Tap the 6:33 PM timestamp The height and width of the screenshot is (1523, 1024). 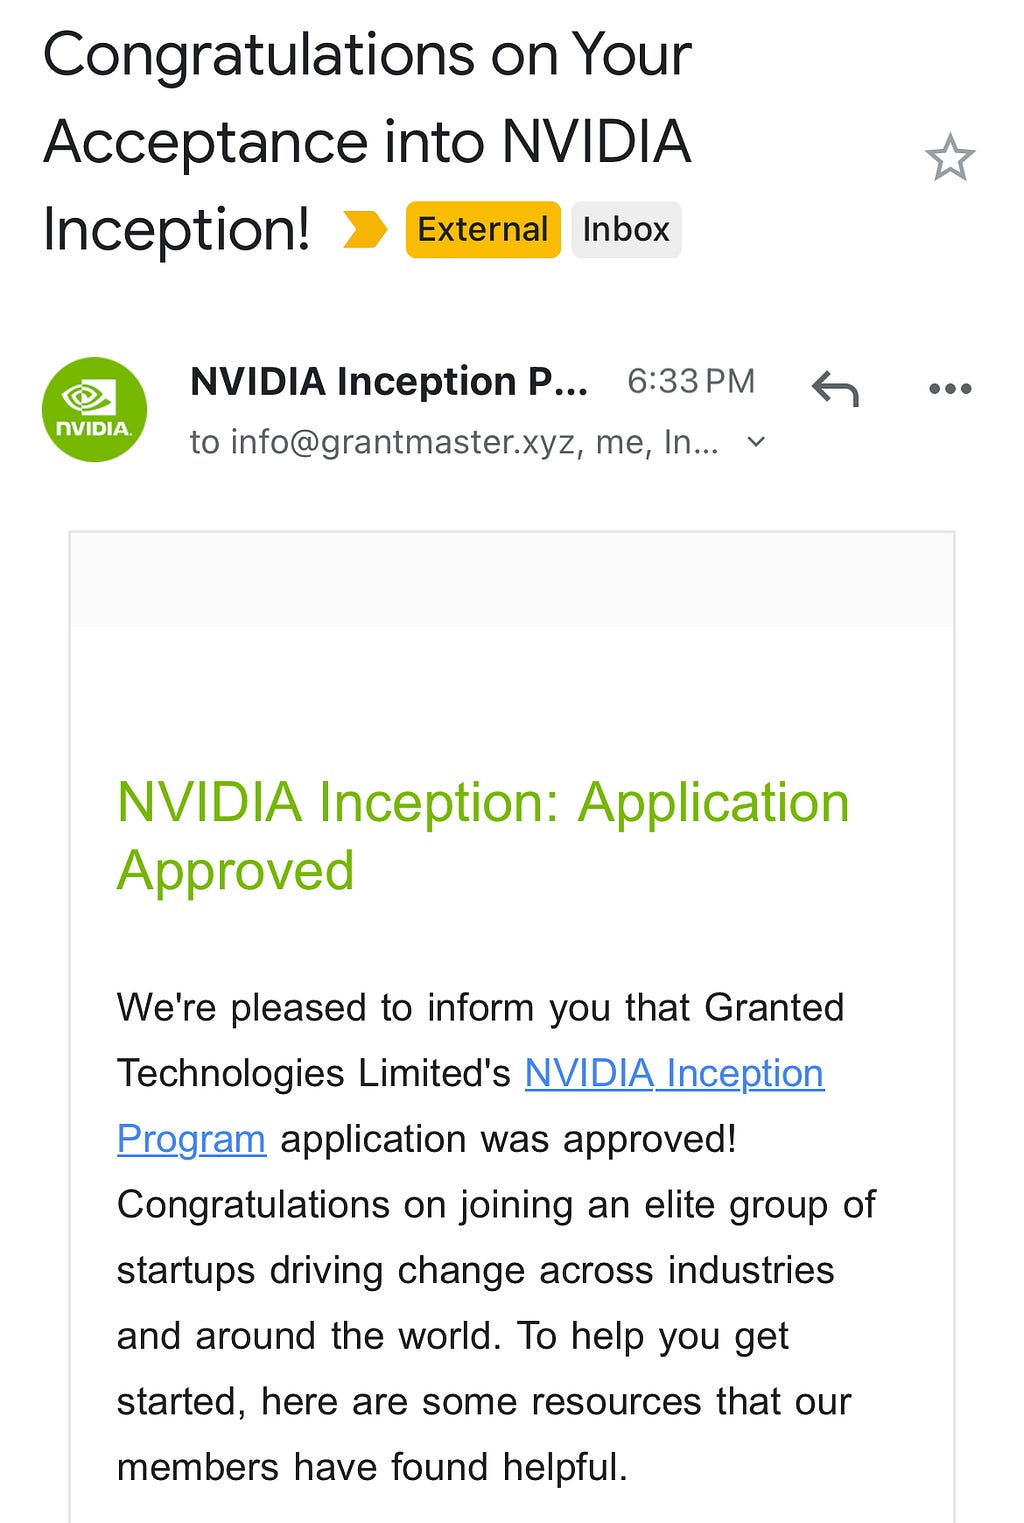click(x=691, y=381)
